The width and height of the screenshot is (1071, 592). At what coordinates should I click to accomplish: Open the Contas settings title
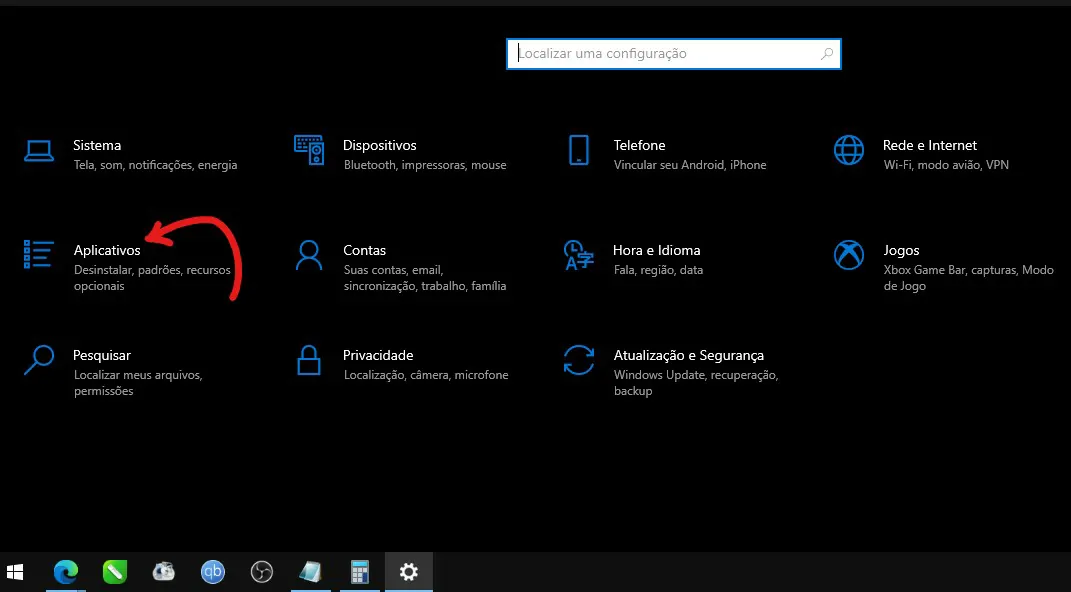coord(365,251)
